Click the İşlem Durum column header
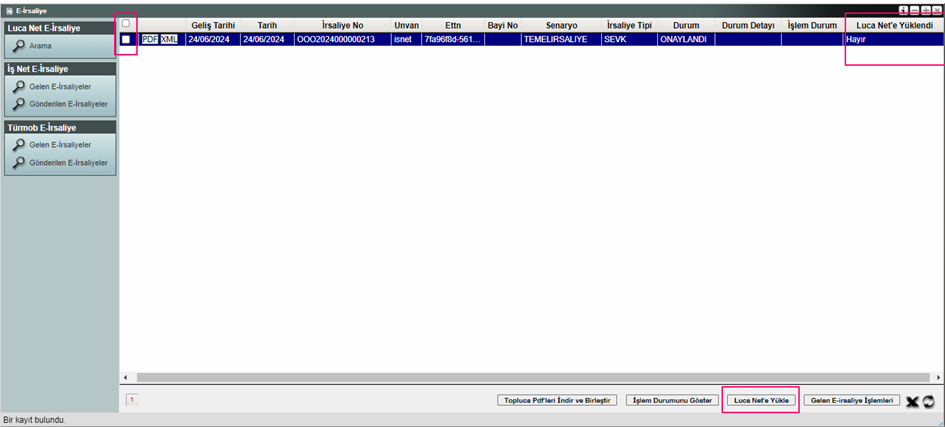Viewport: 945px width, 427px height. pyautogui.click(x=812, y=26)
